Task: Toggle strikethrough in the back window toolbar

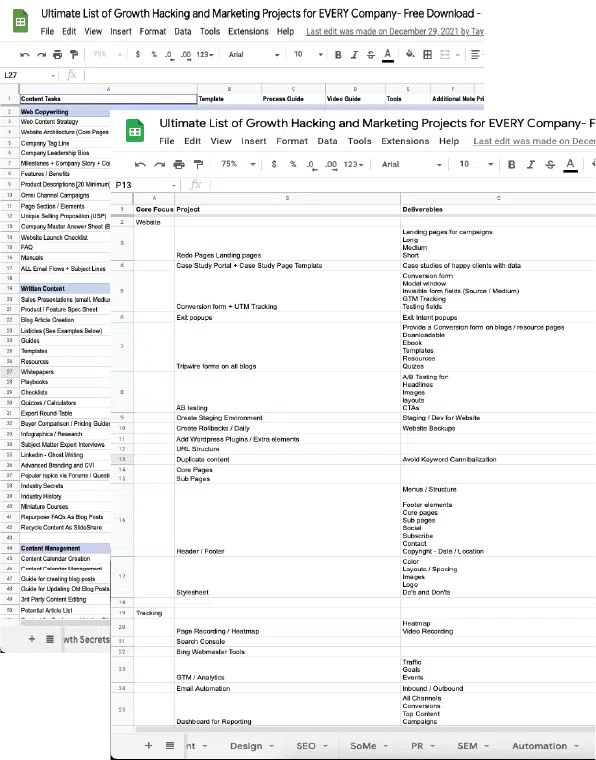Action: point(371,55)
